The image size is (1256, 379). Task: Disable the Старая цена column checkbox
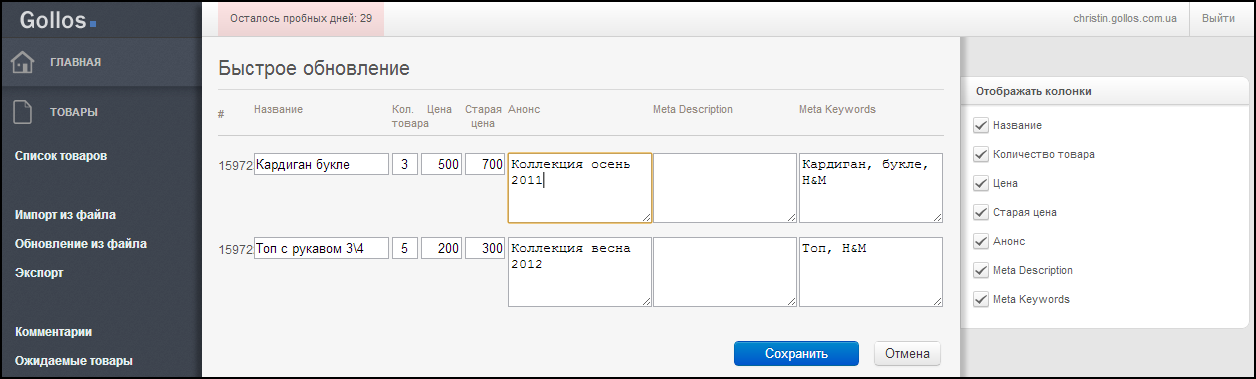click(980, 212)
